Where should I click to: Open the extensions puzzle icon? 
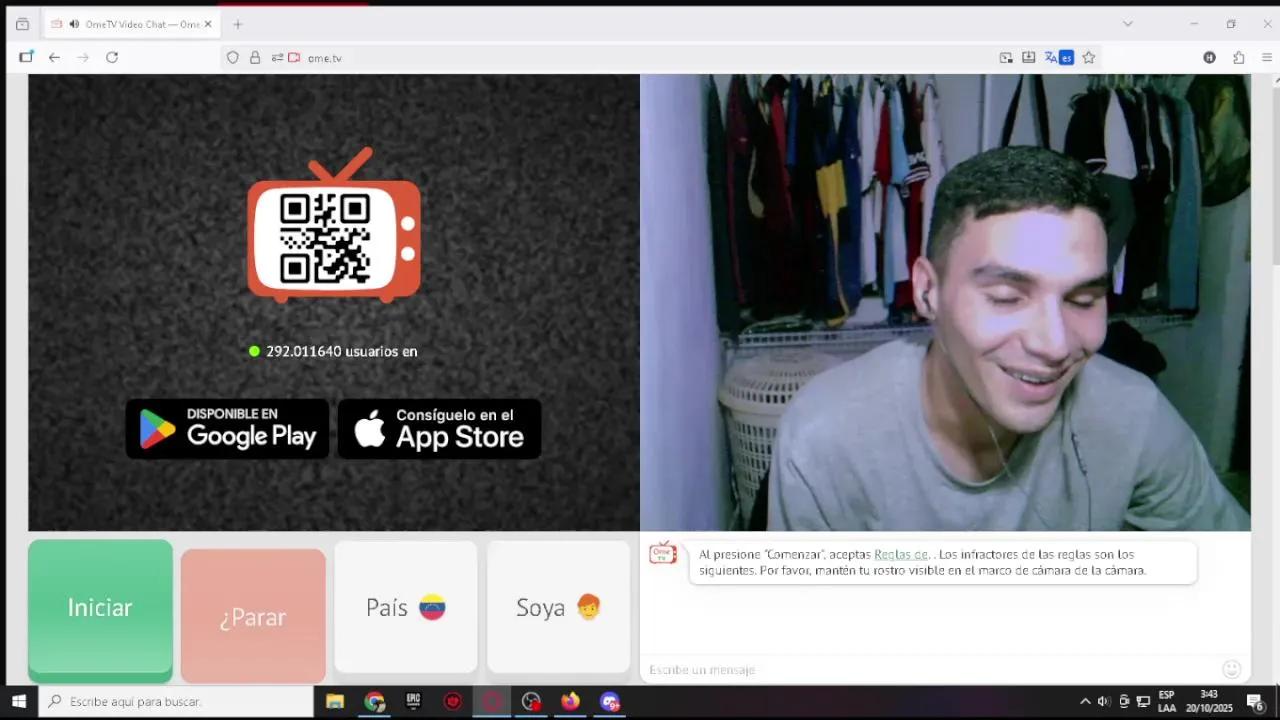click(x=1239, y=58)
